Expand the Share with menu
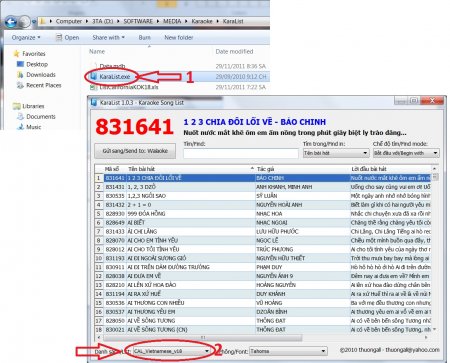 108,38
